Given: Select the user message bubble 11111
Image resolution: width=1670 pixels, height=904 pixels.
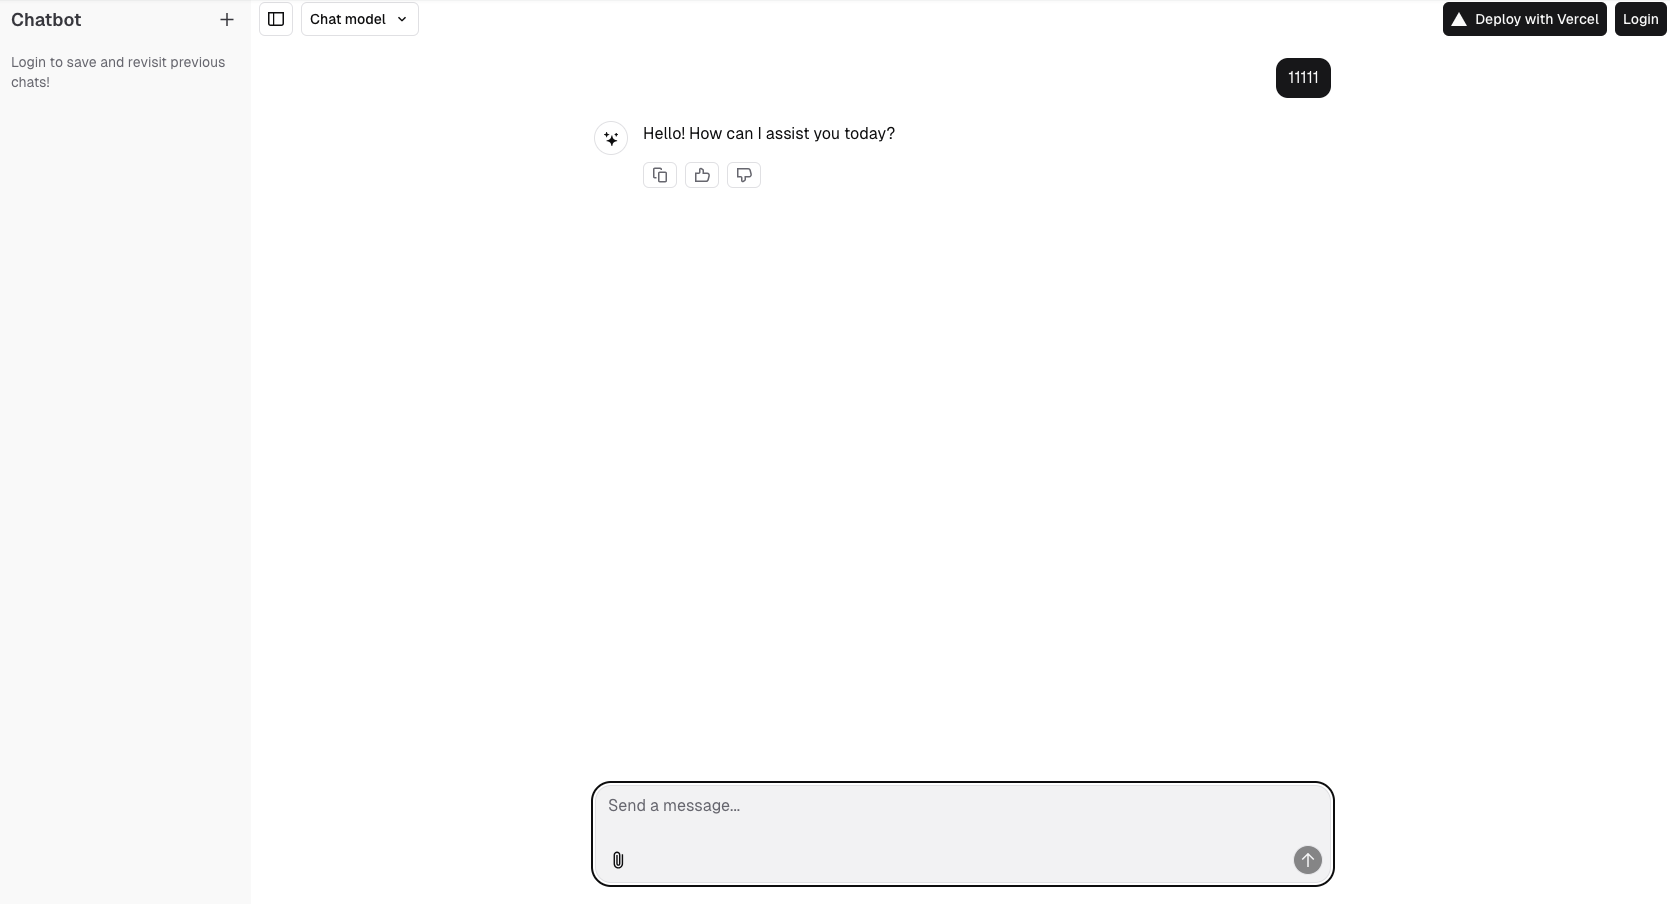Looking at the screenshot, I should click(x=1303, y=78).
